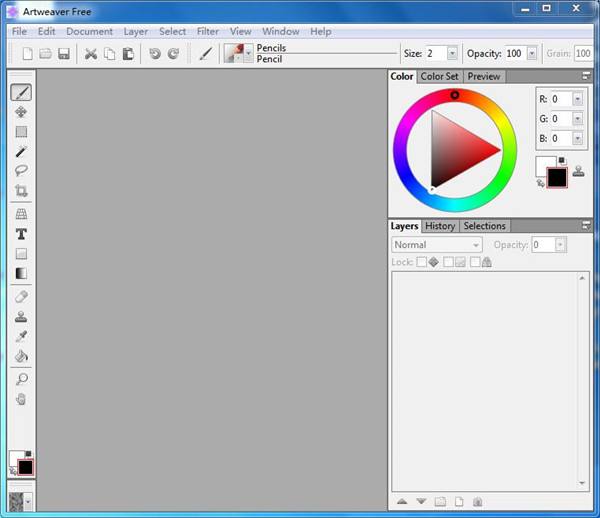Switch to the Preview tab

pyautogui.click(x=484, y=77)
